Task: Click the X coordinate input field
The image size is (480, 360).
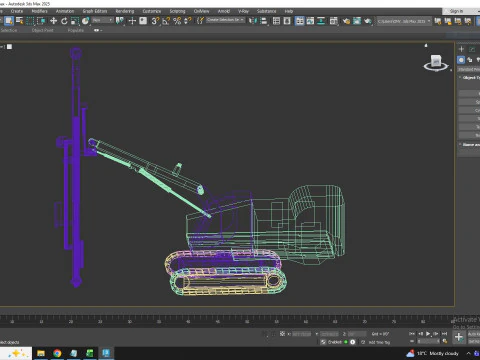Action: click(x=301, y=334)
